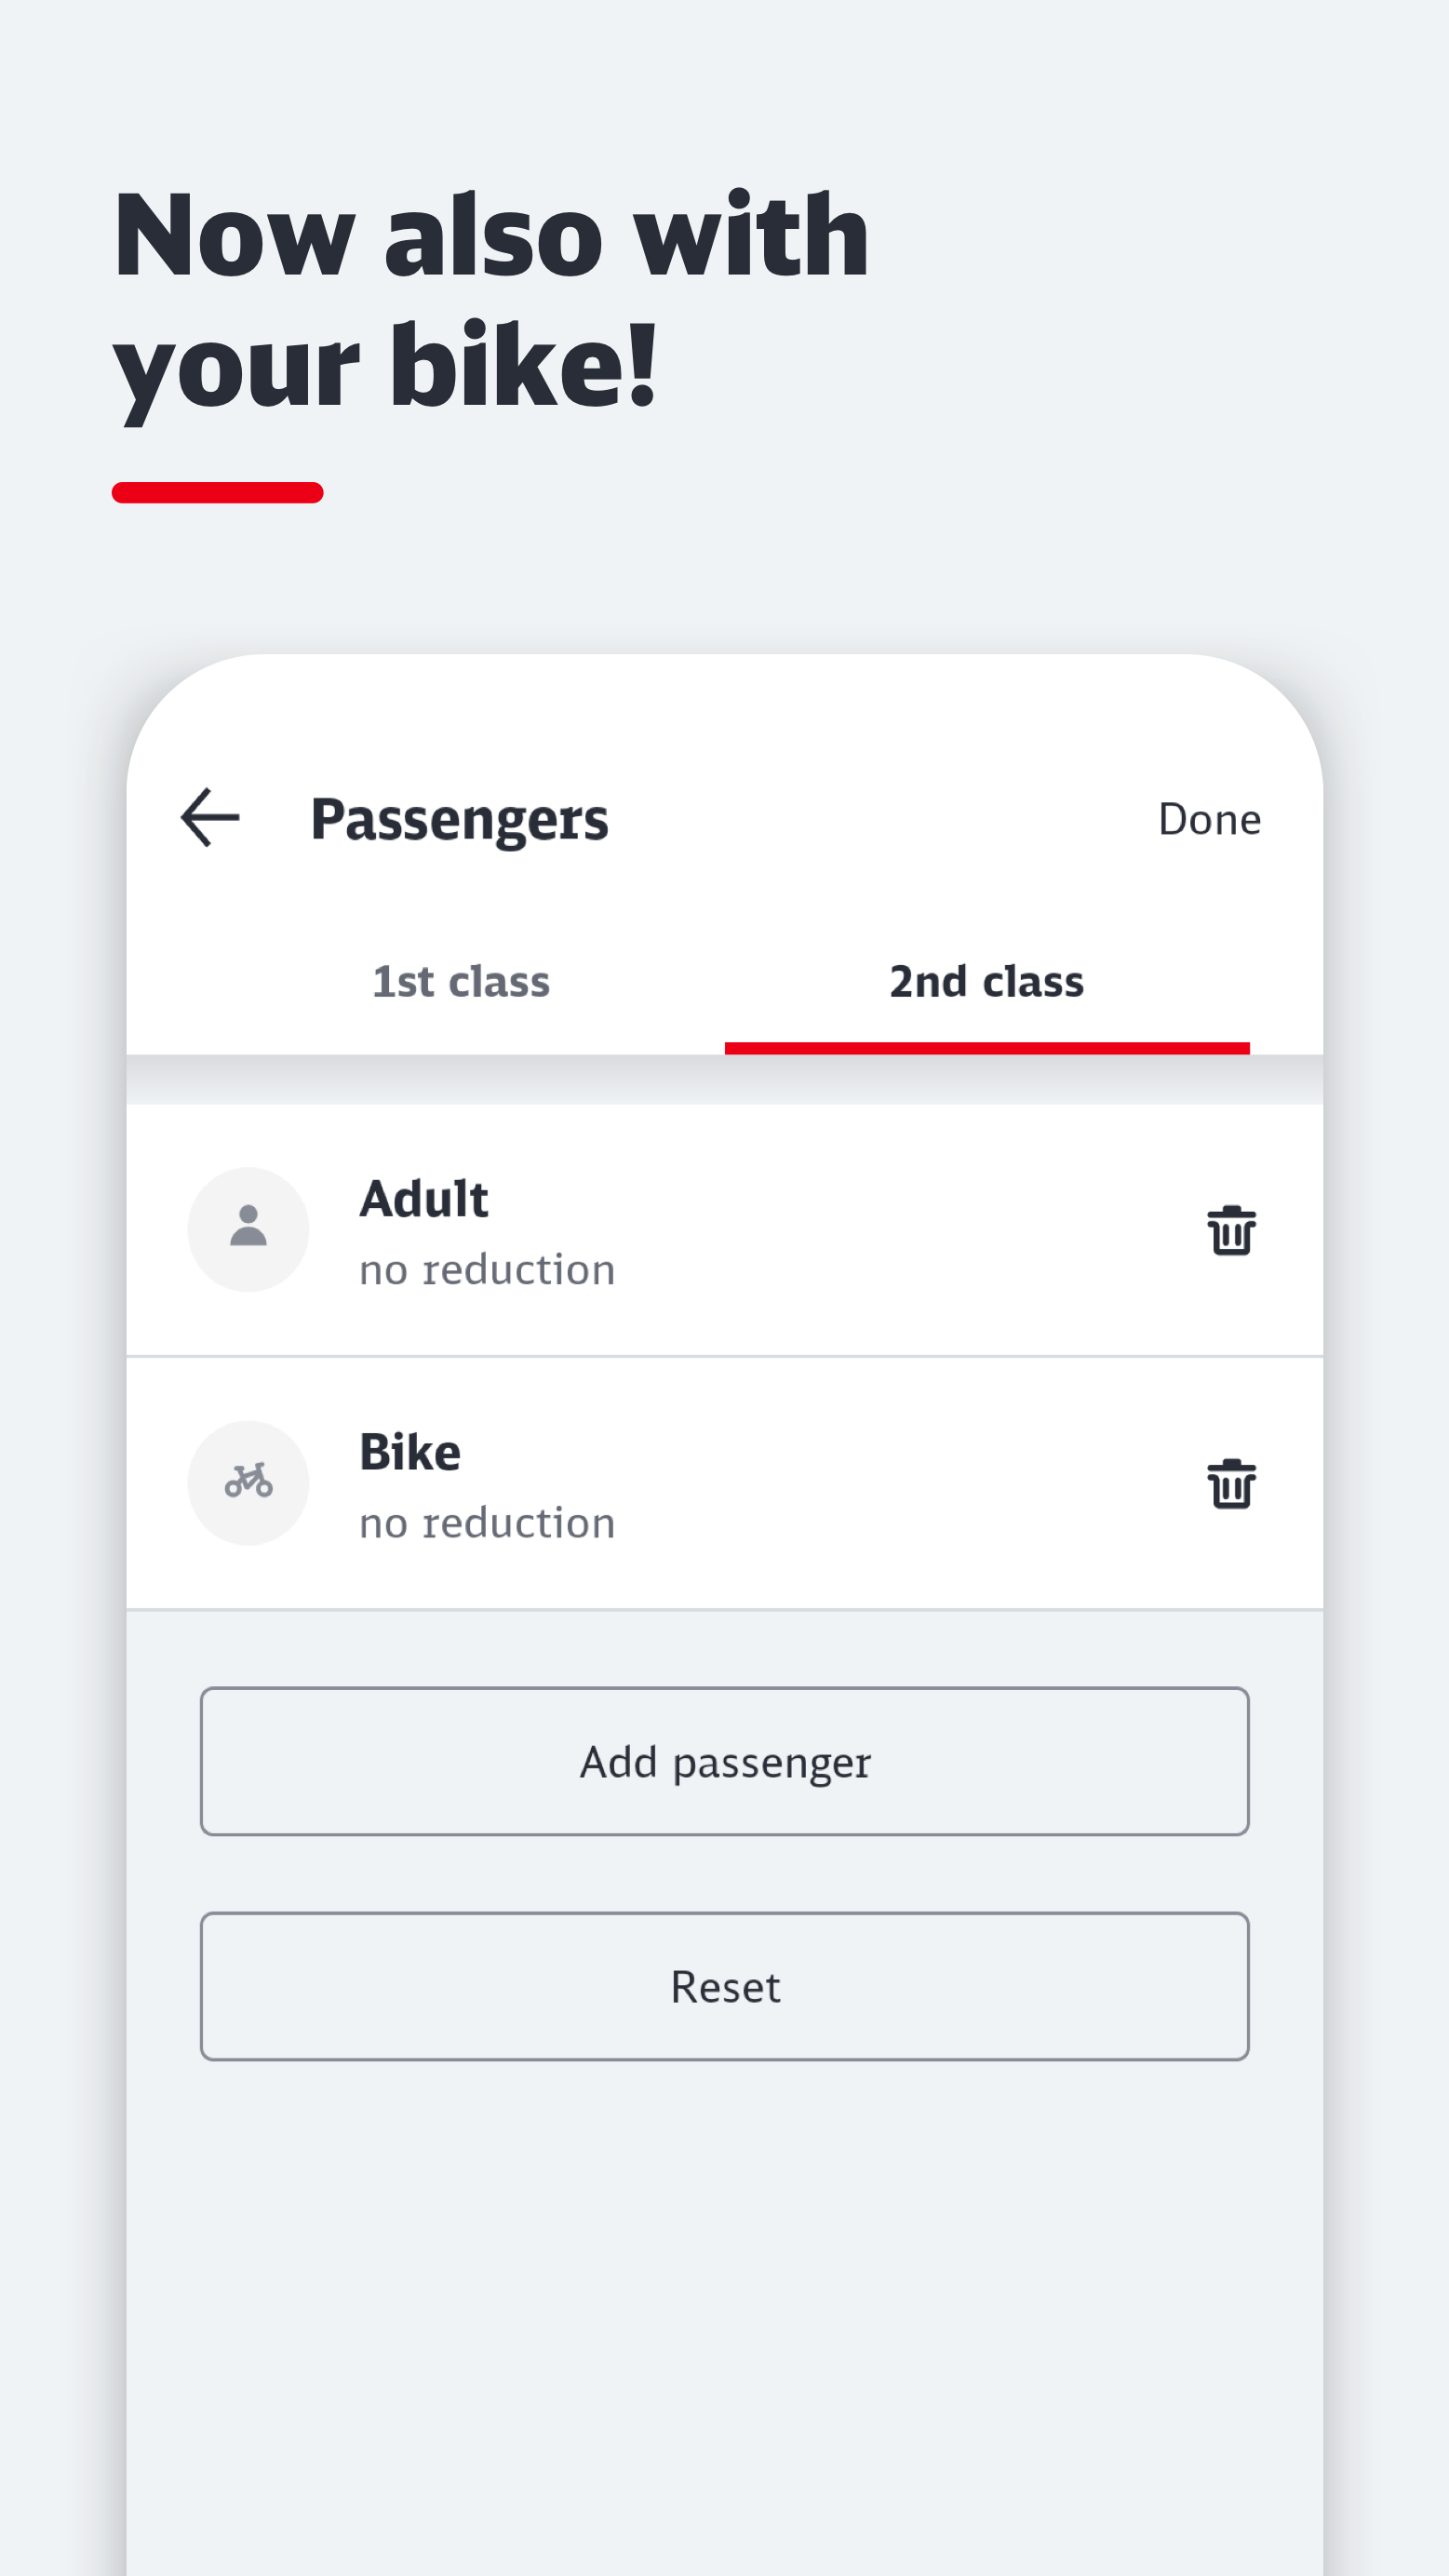
Task: Switch to the 1st class tab
Action: click(x=461, y=982)
